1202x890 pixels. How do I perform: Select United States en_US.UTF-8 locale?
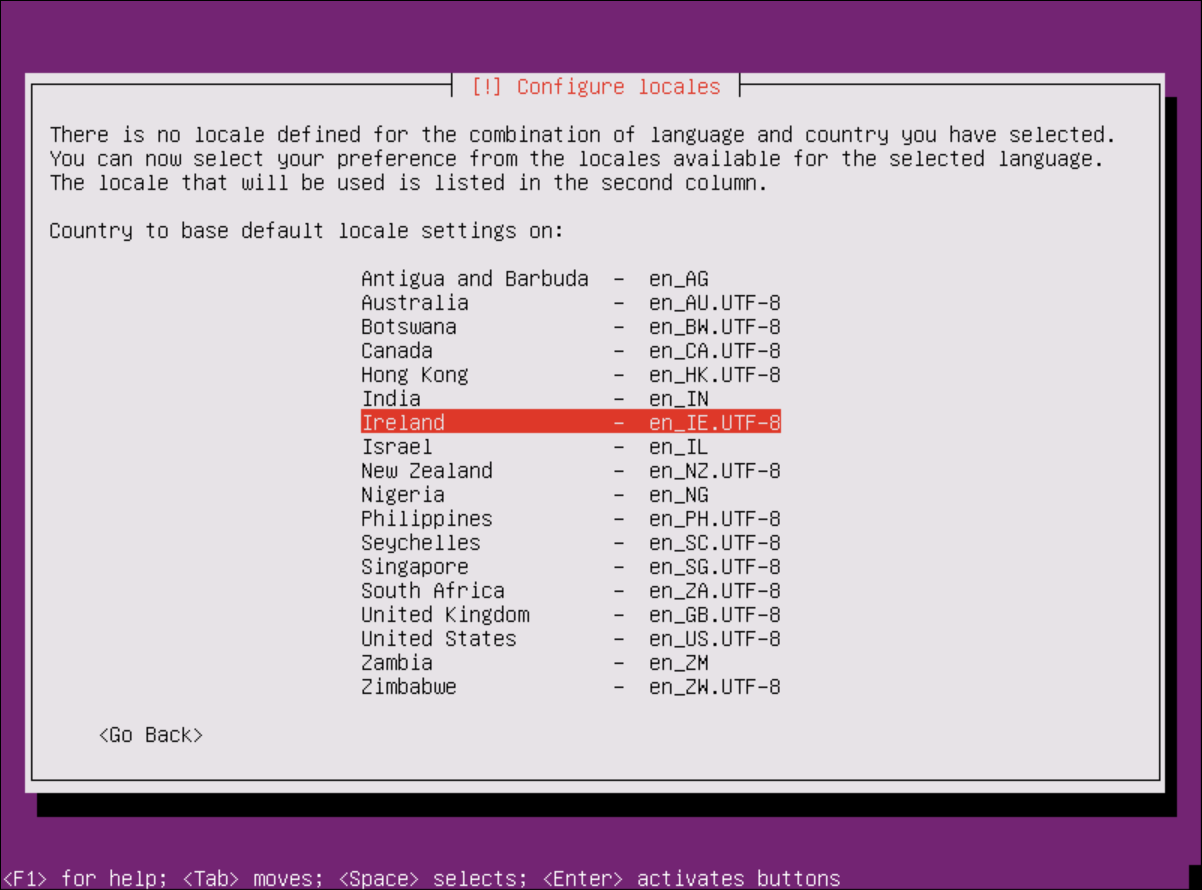[570, 639]
